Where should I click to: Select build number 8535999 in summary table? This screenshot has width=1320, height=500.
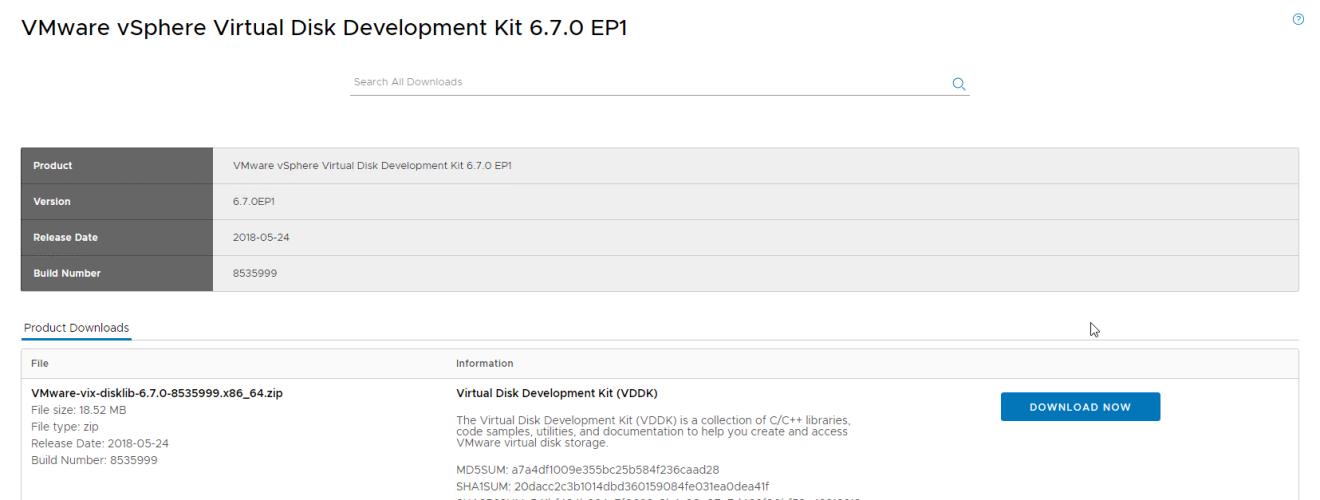click(x=255, y=273)
